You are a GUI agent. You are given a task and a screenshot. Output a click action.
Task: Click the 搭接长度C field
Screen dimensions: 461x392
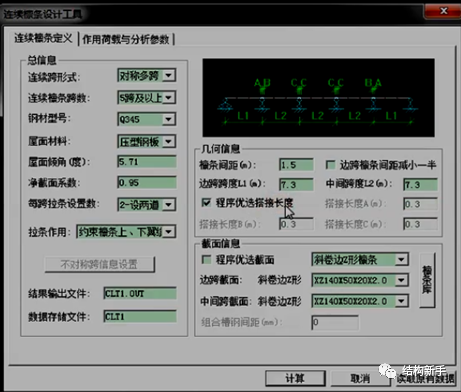tap(420, 224)
